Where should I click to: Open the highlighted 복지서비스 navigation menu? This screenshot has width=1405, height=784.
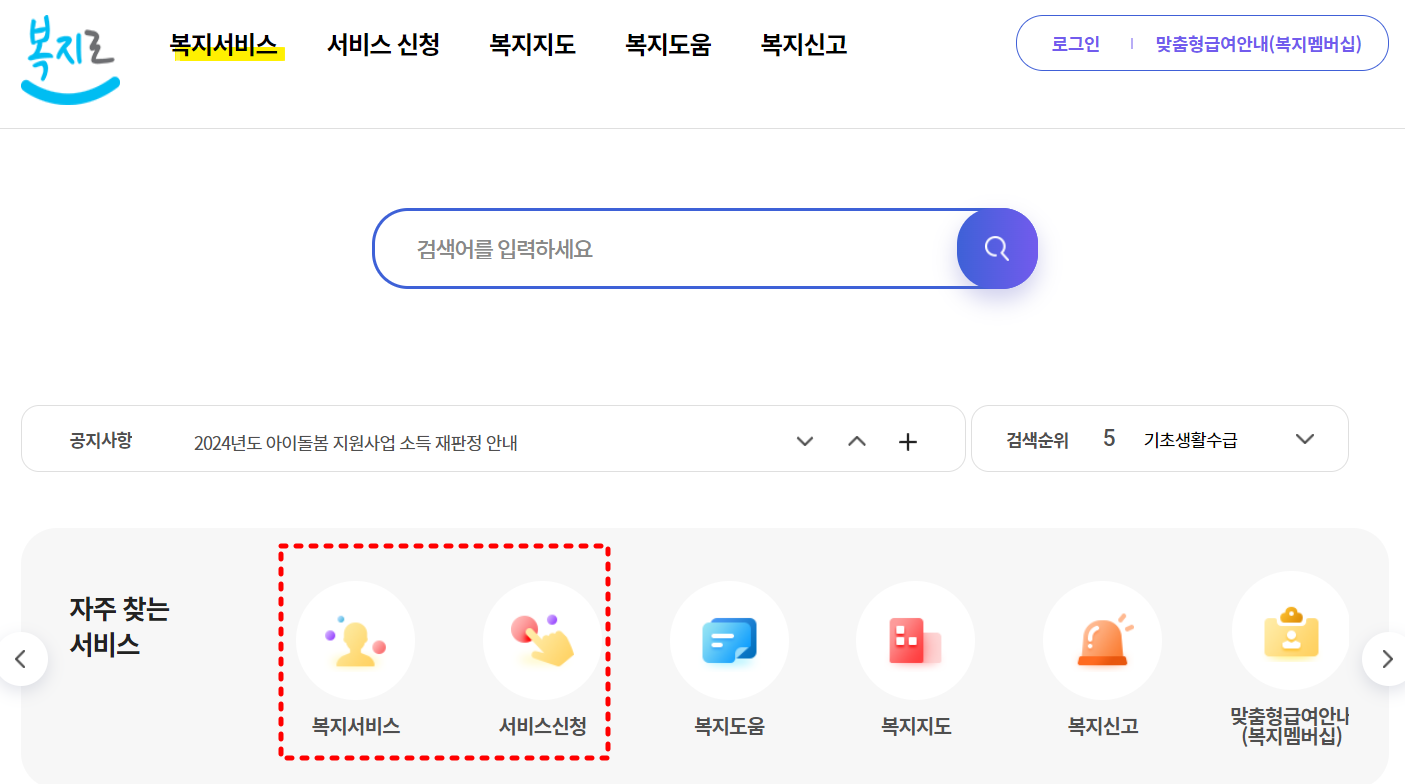coord(226,44)
